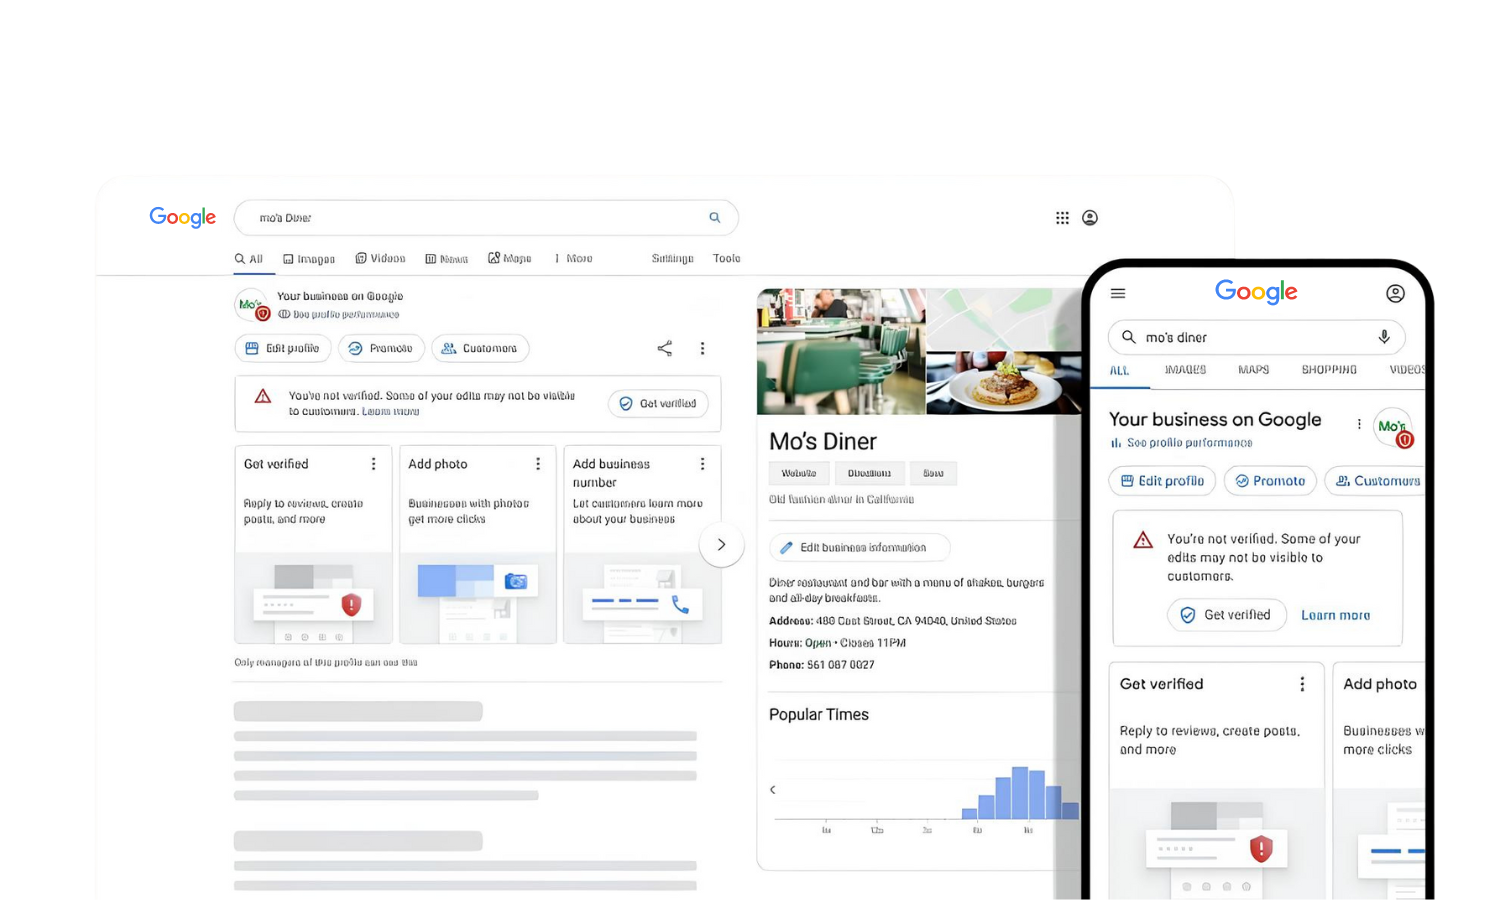The width and height of the screenshot is (1500, 900).
Task: Advance the desktop cards carousel with right chevron
Action: click(721, 545)
